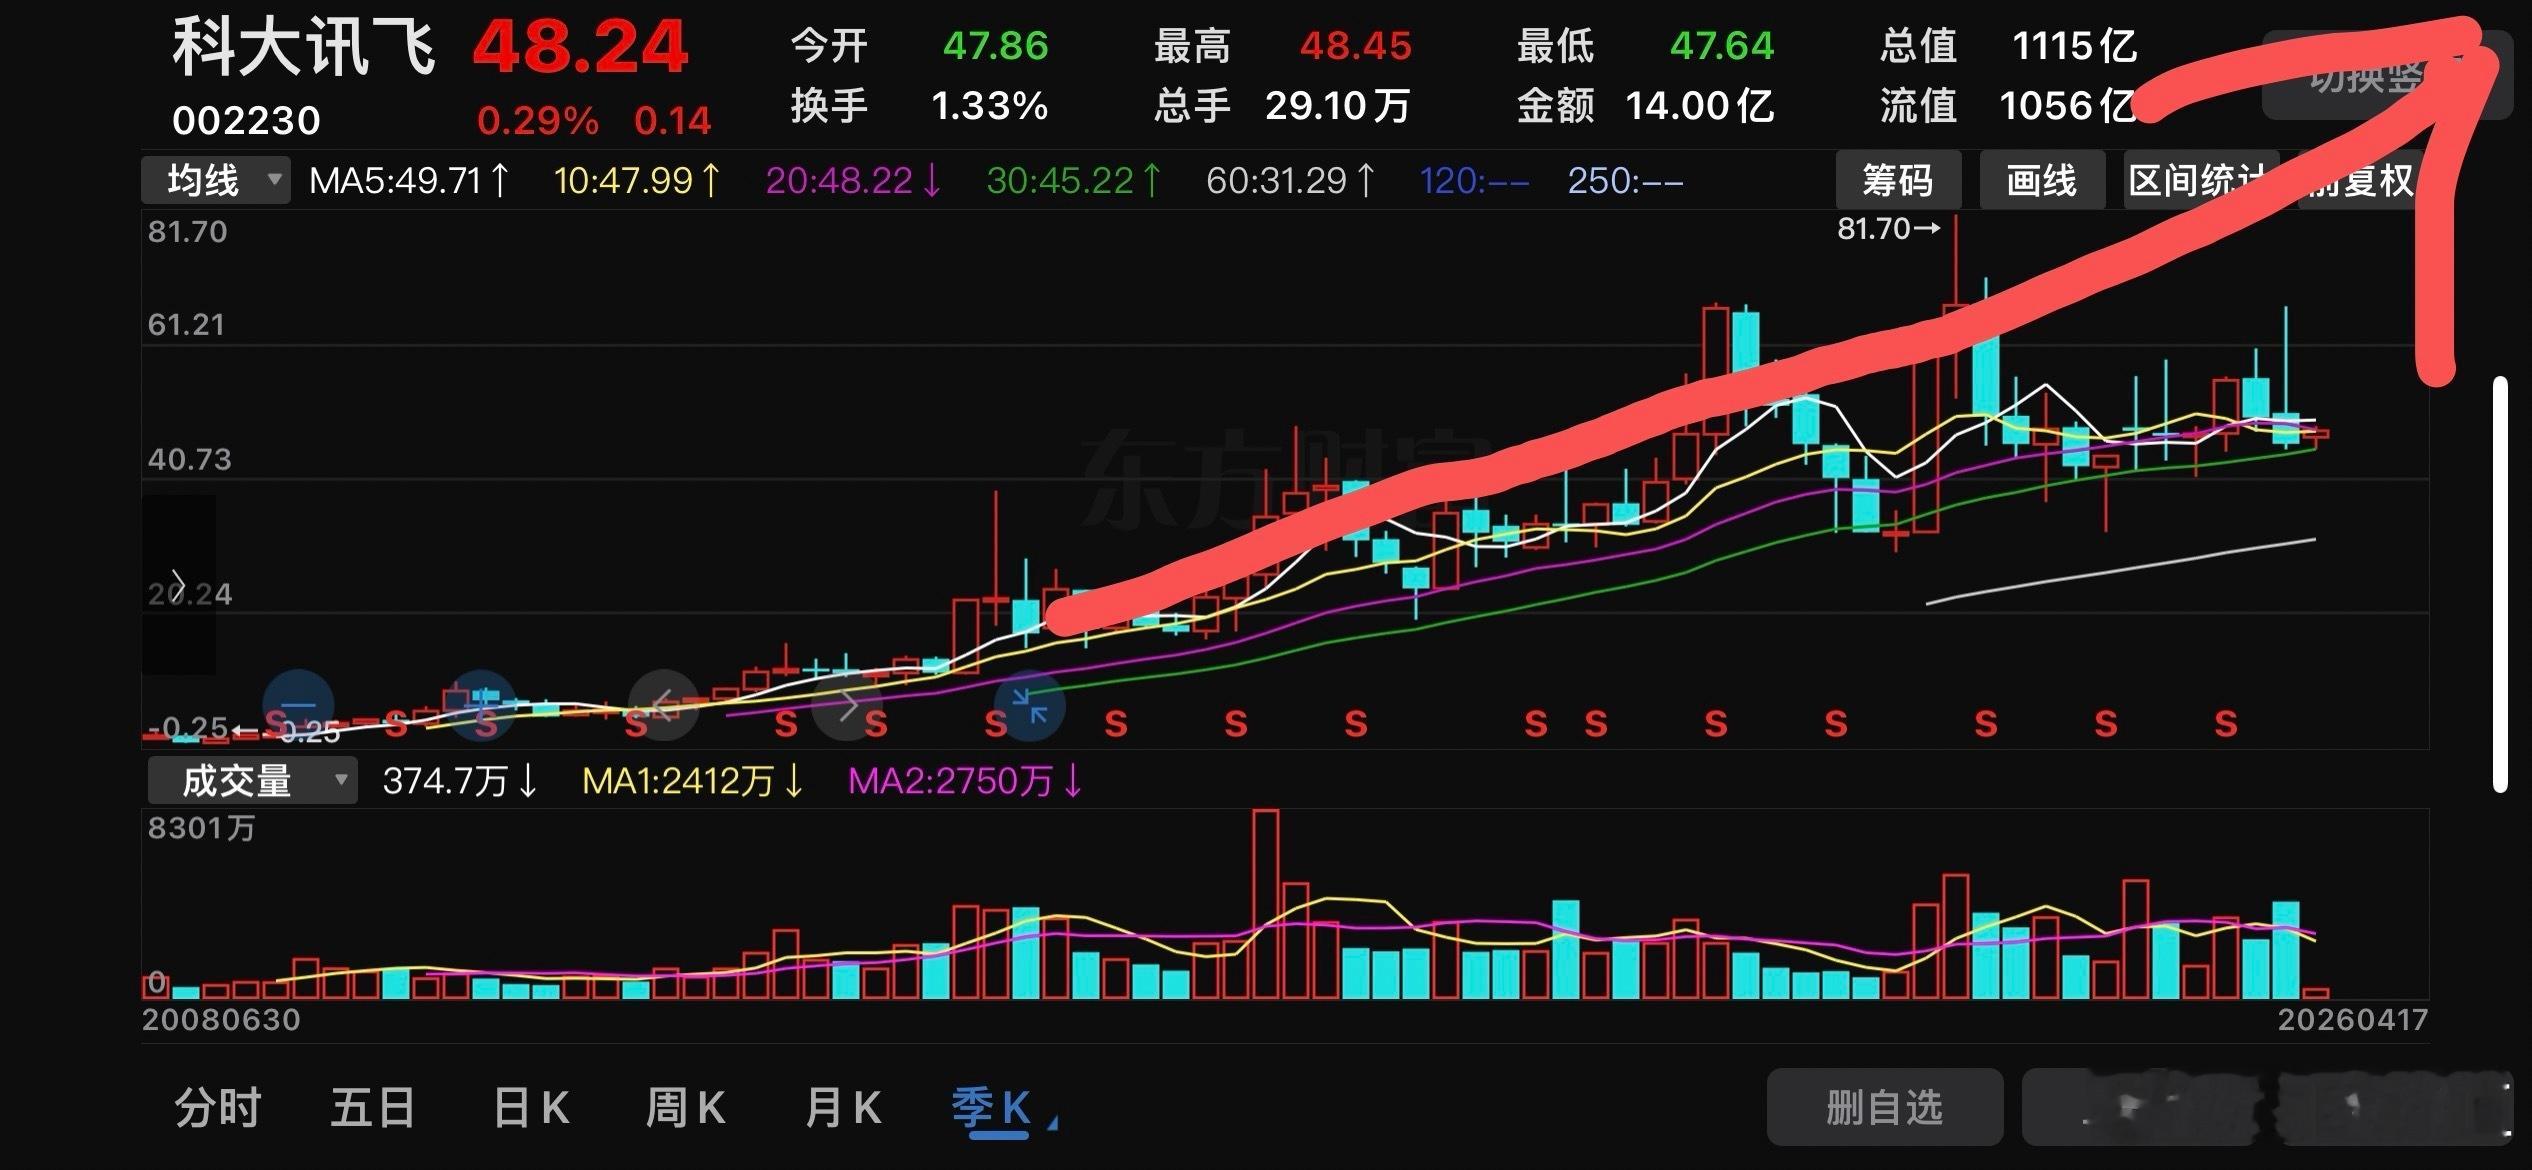Click the 前复权 adjustment button

2370,183
